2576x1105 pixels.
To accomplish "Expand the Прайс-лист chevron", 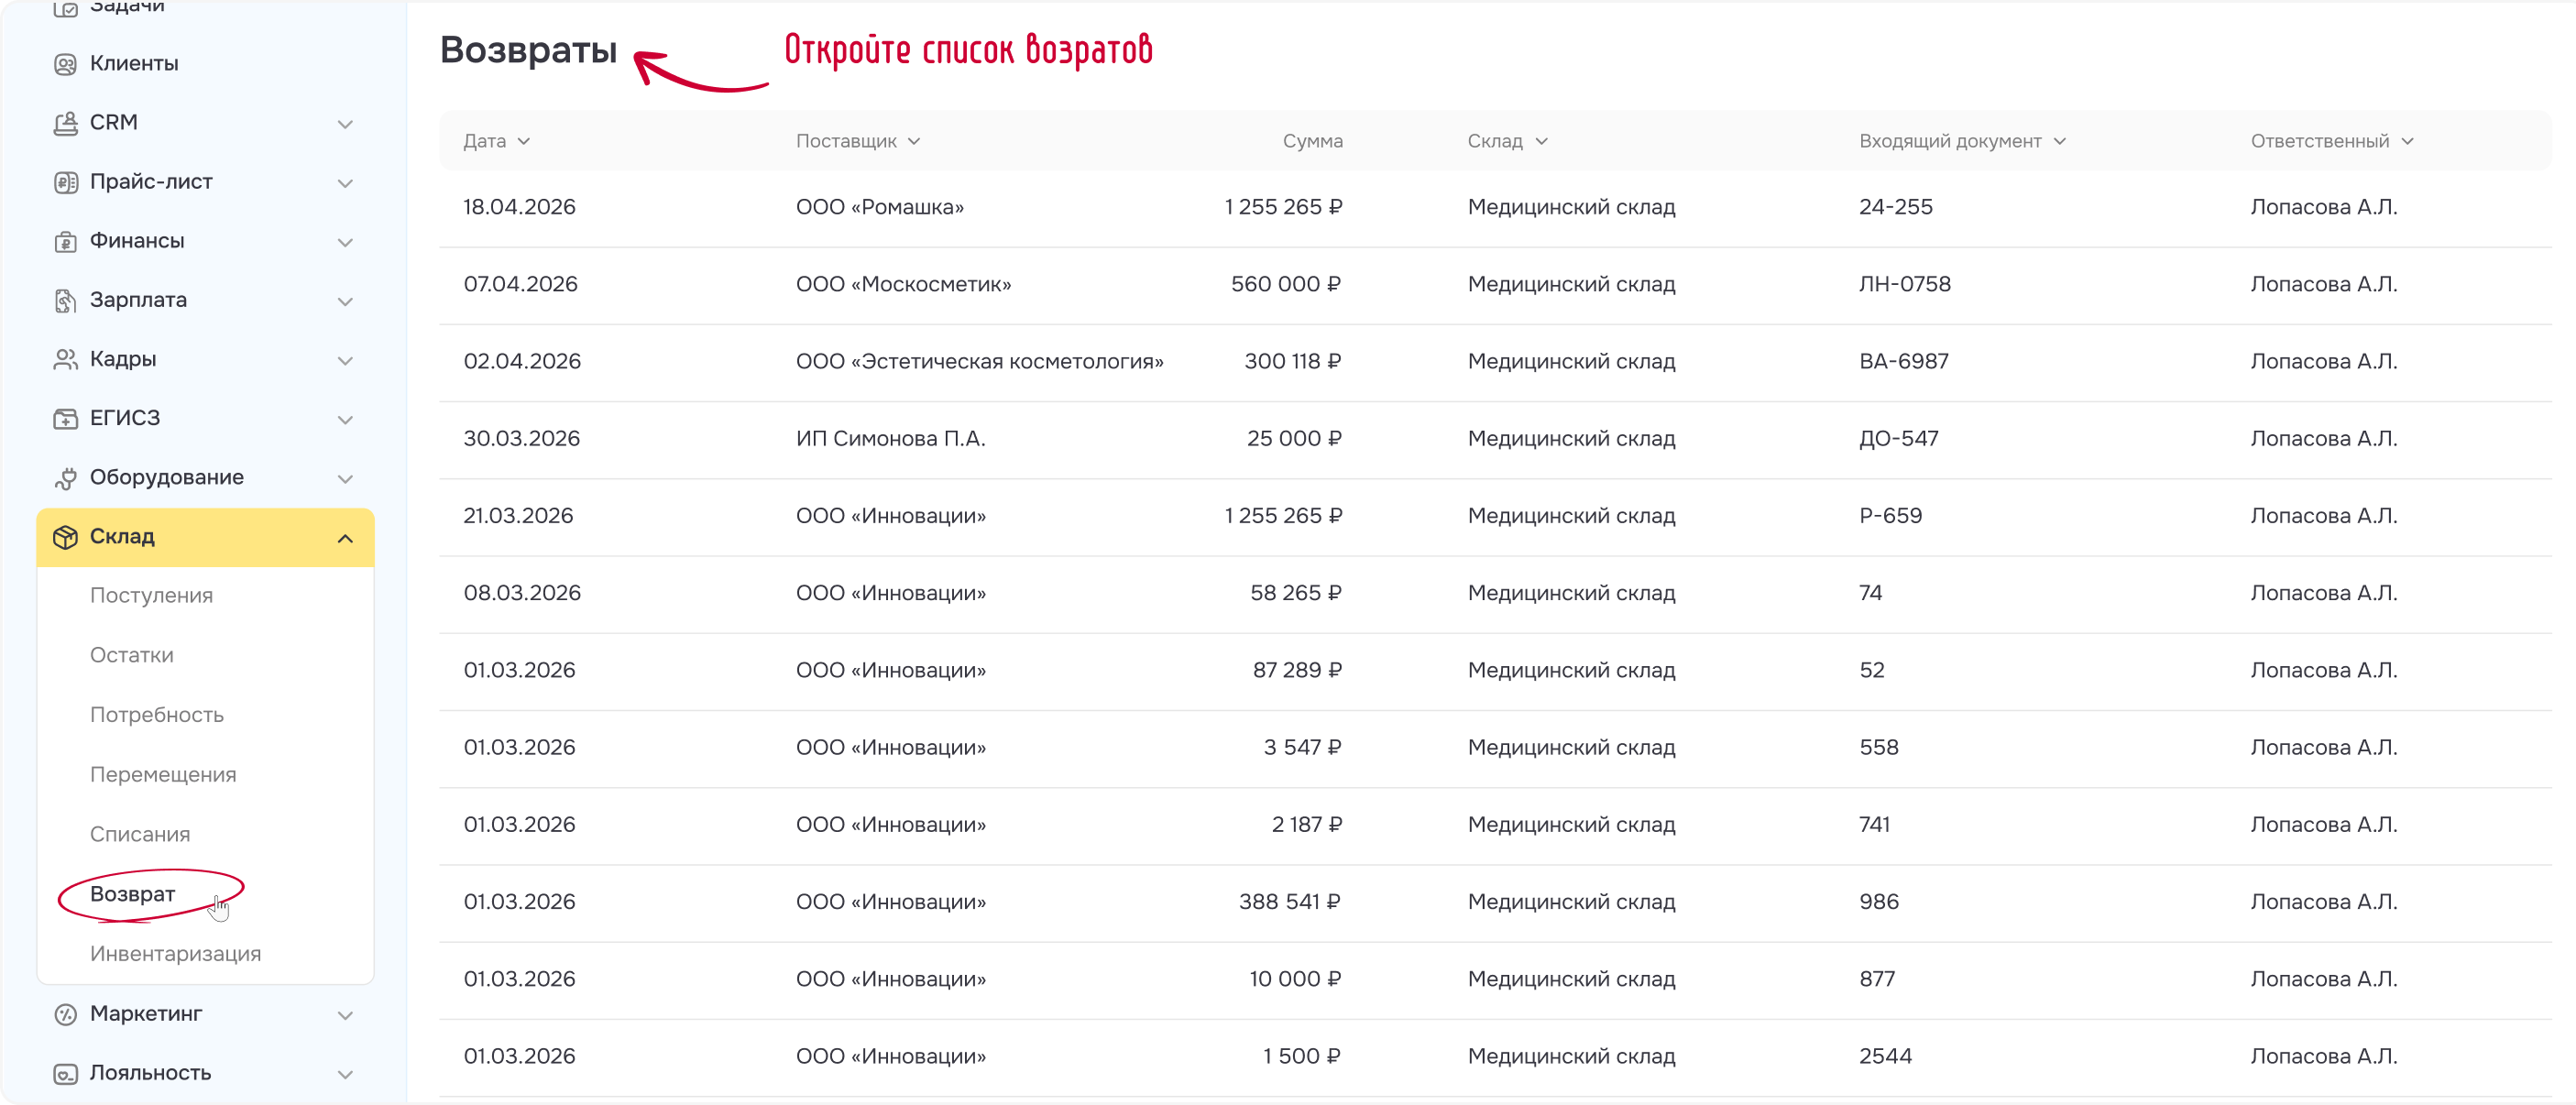I will point(345,183).
